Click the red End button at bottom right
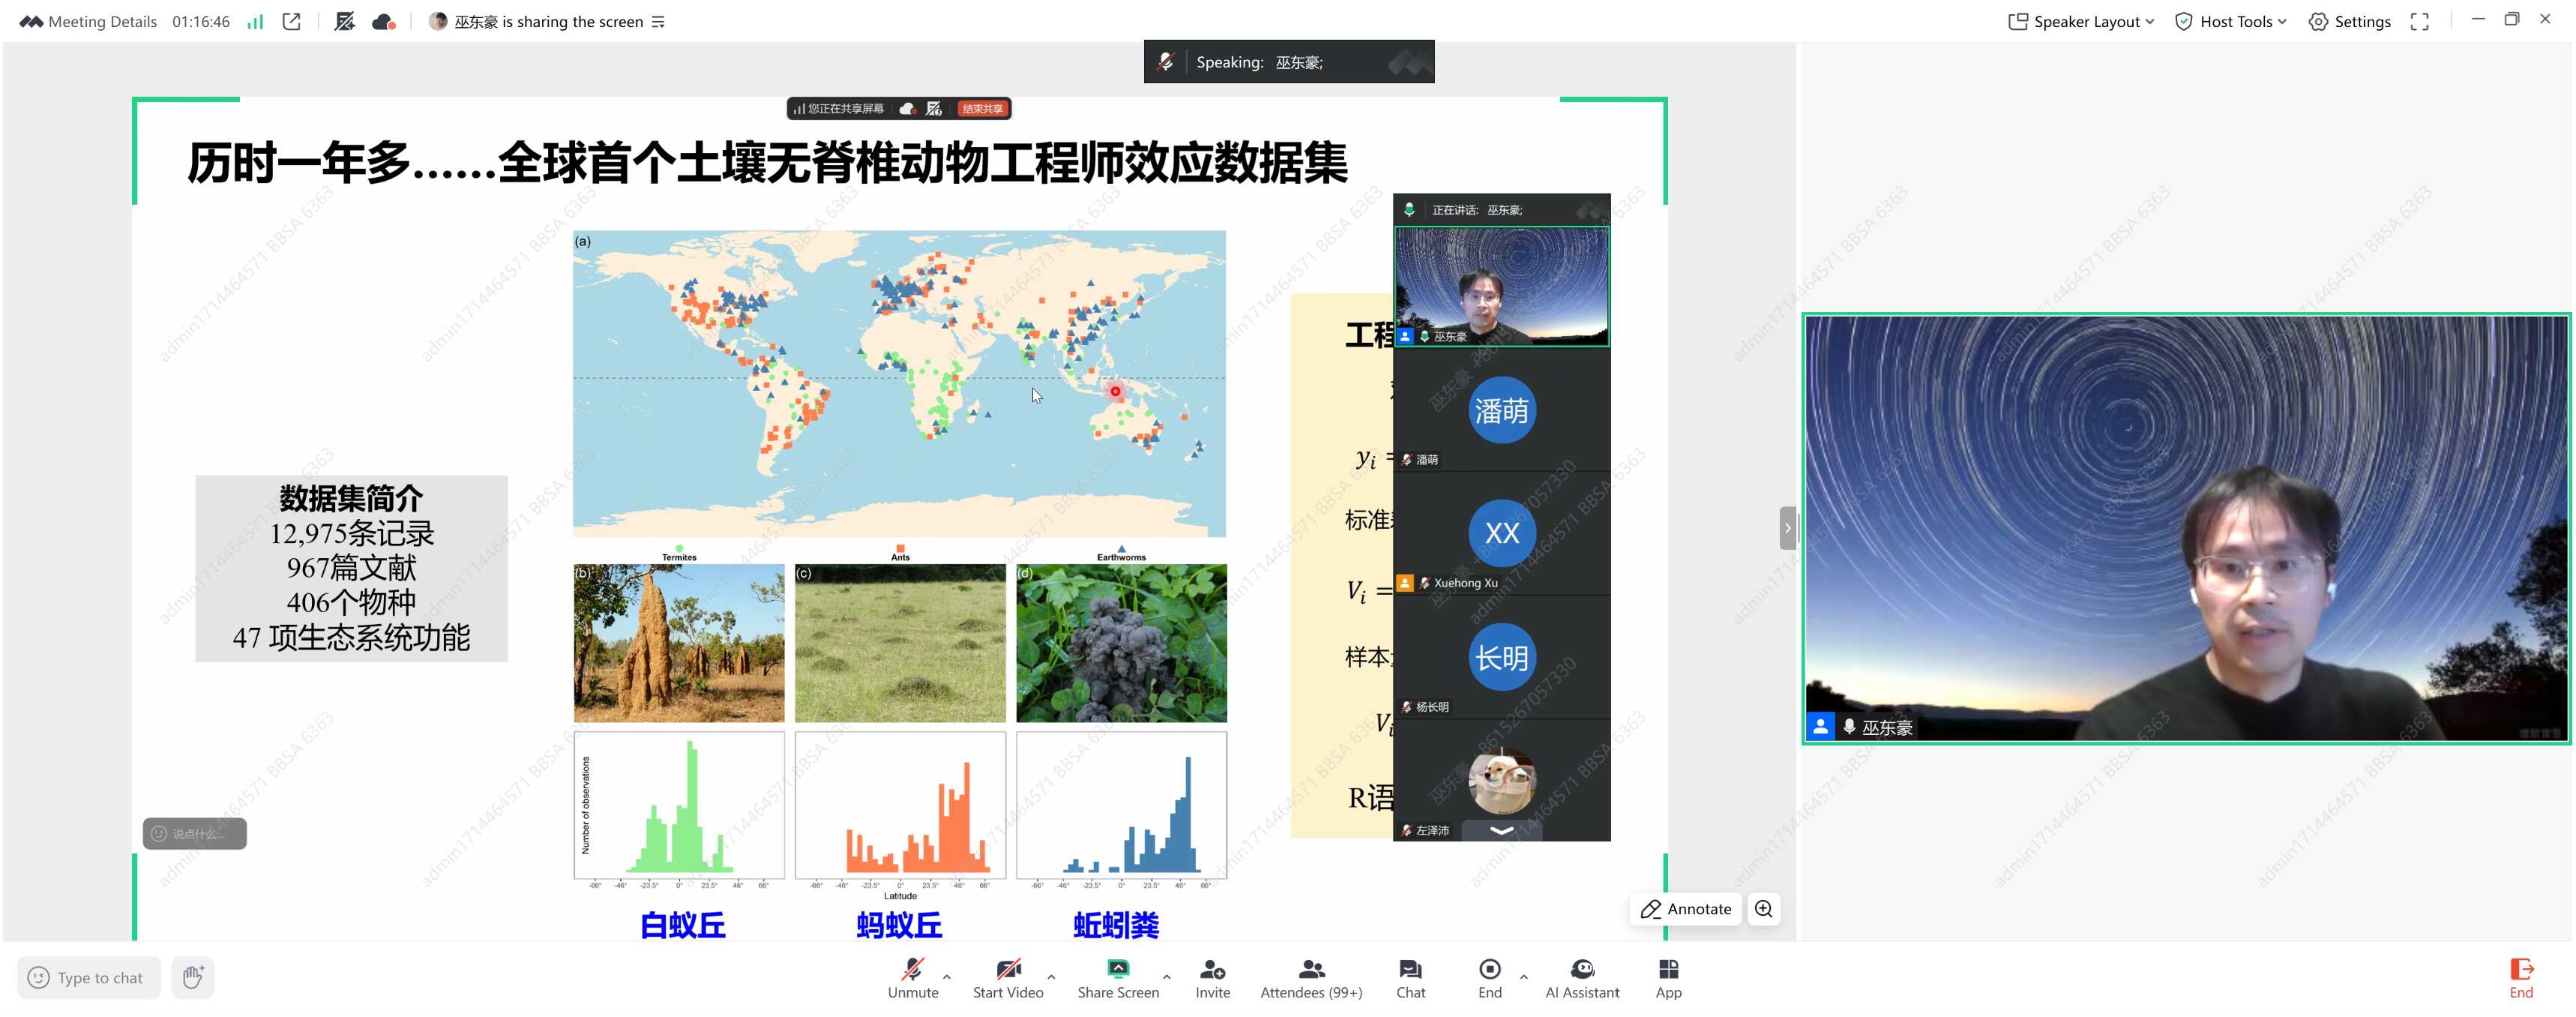 click(2520, 978)
